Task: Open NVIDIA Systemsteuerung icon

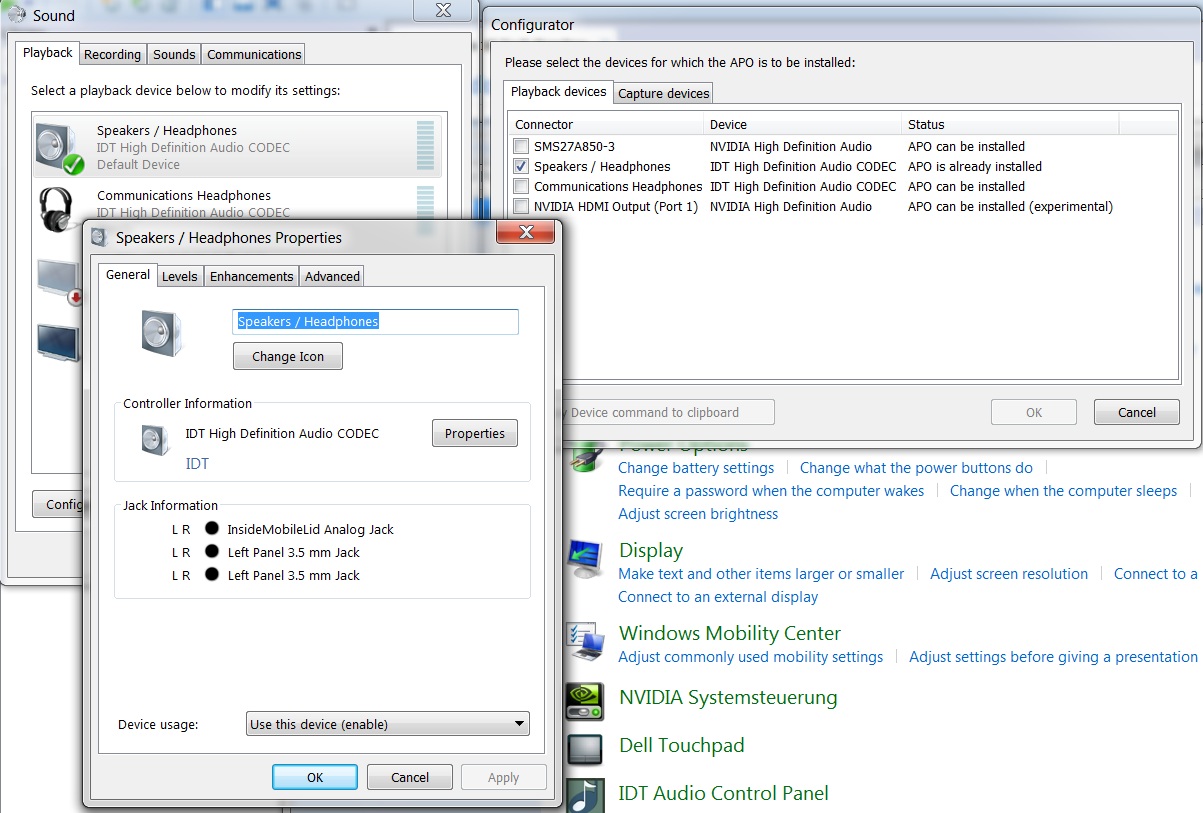Action: [x=585, y=701]
